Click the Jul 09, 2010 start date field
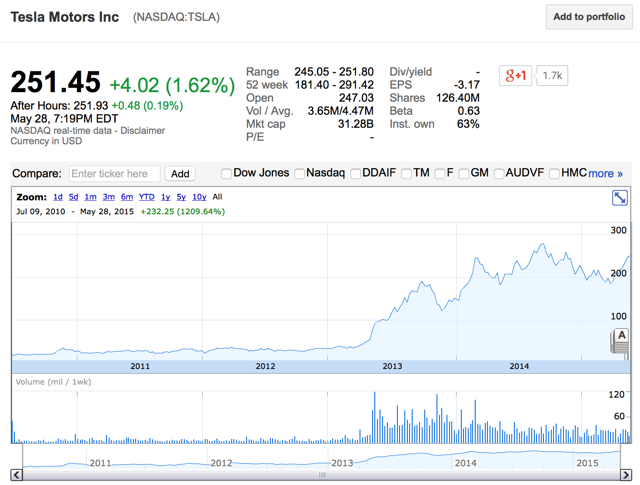Screen dimensions: 640x485 click(40, 211)
